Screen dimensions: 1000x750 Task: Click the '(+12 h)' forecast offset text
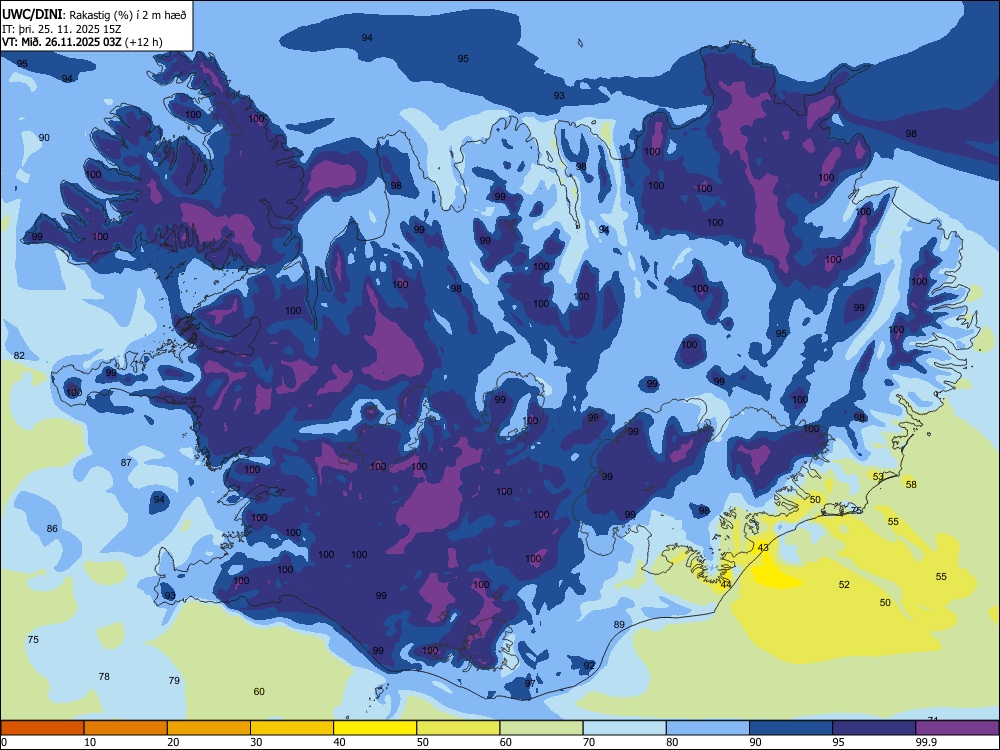[144, 42]
